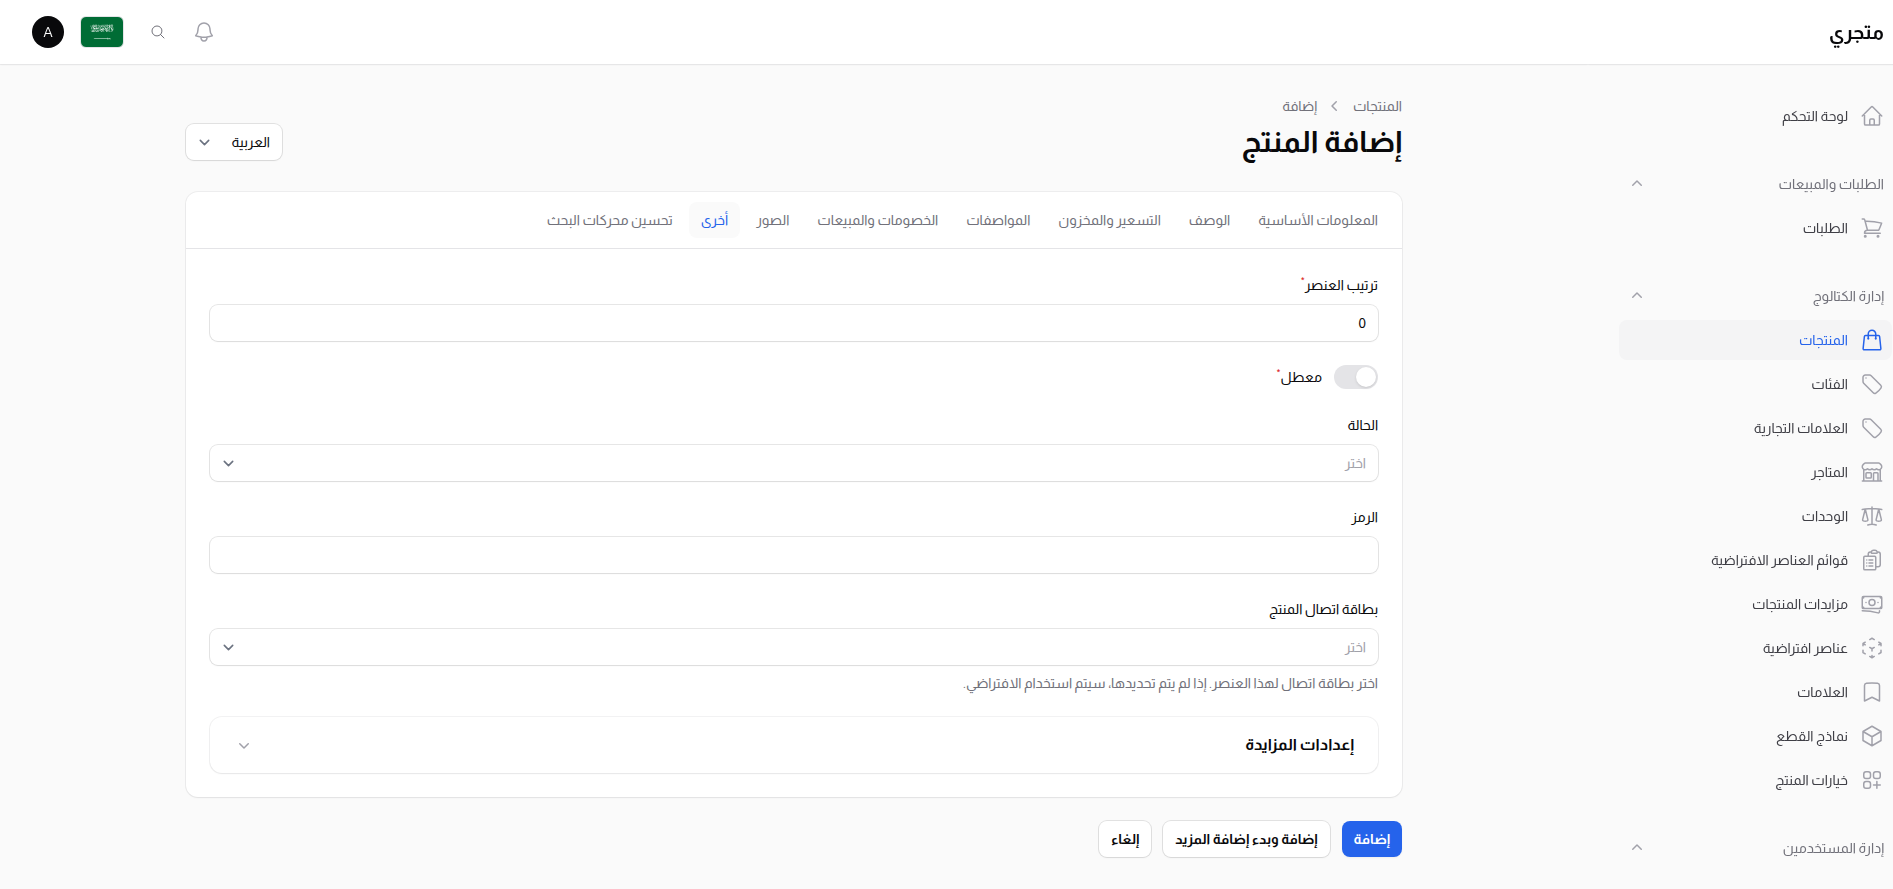1893x889 pixels.
Task: Click إضافة وبدء إضافة المزيد button
Action: (1246, 839)
